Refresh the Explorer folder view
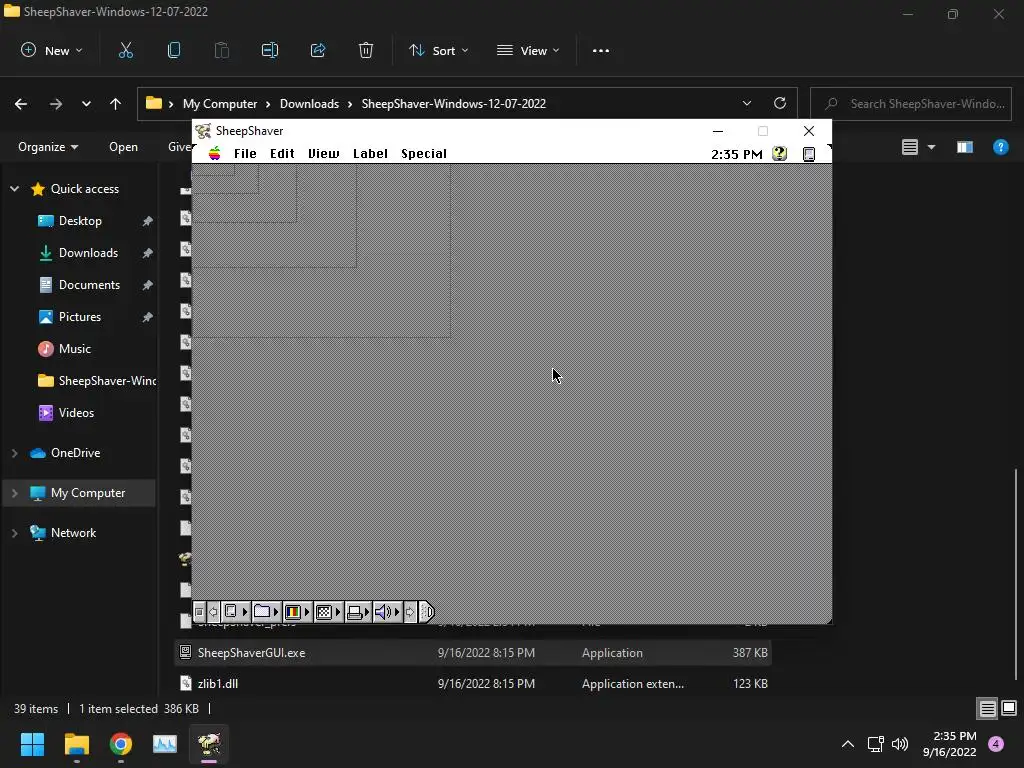The image size is (1024, 768). (780, 103)
